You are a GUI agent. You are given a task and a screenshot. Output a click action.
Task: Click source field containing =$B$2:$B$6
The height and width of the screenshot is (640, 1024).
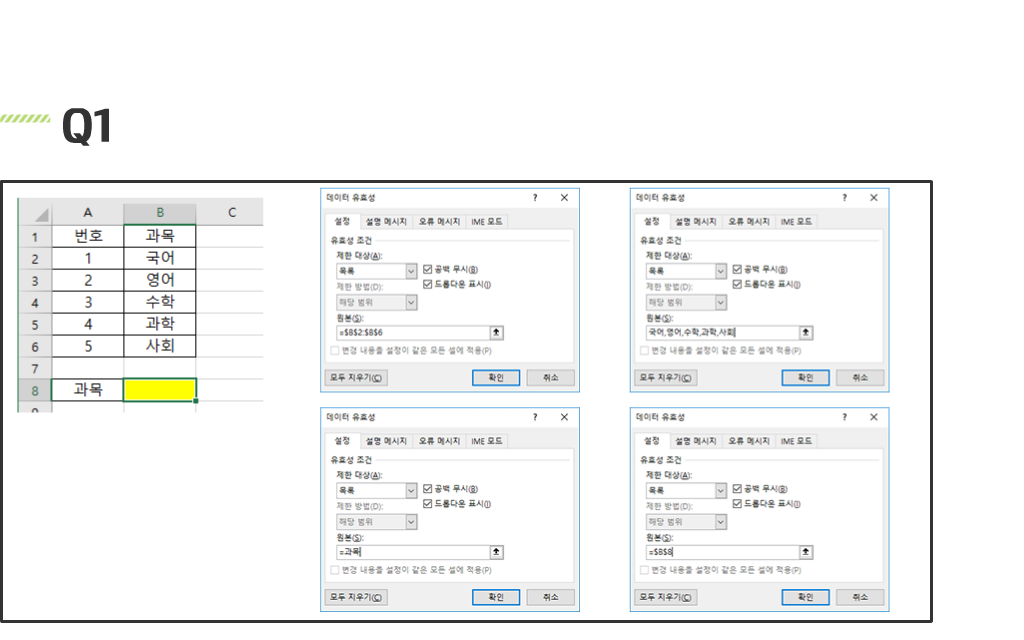413,332
